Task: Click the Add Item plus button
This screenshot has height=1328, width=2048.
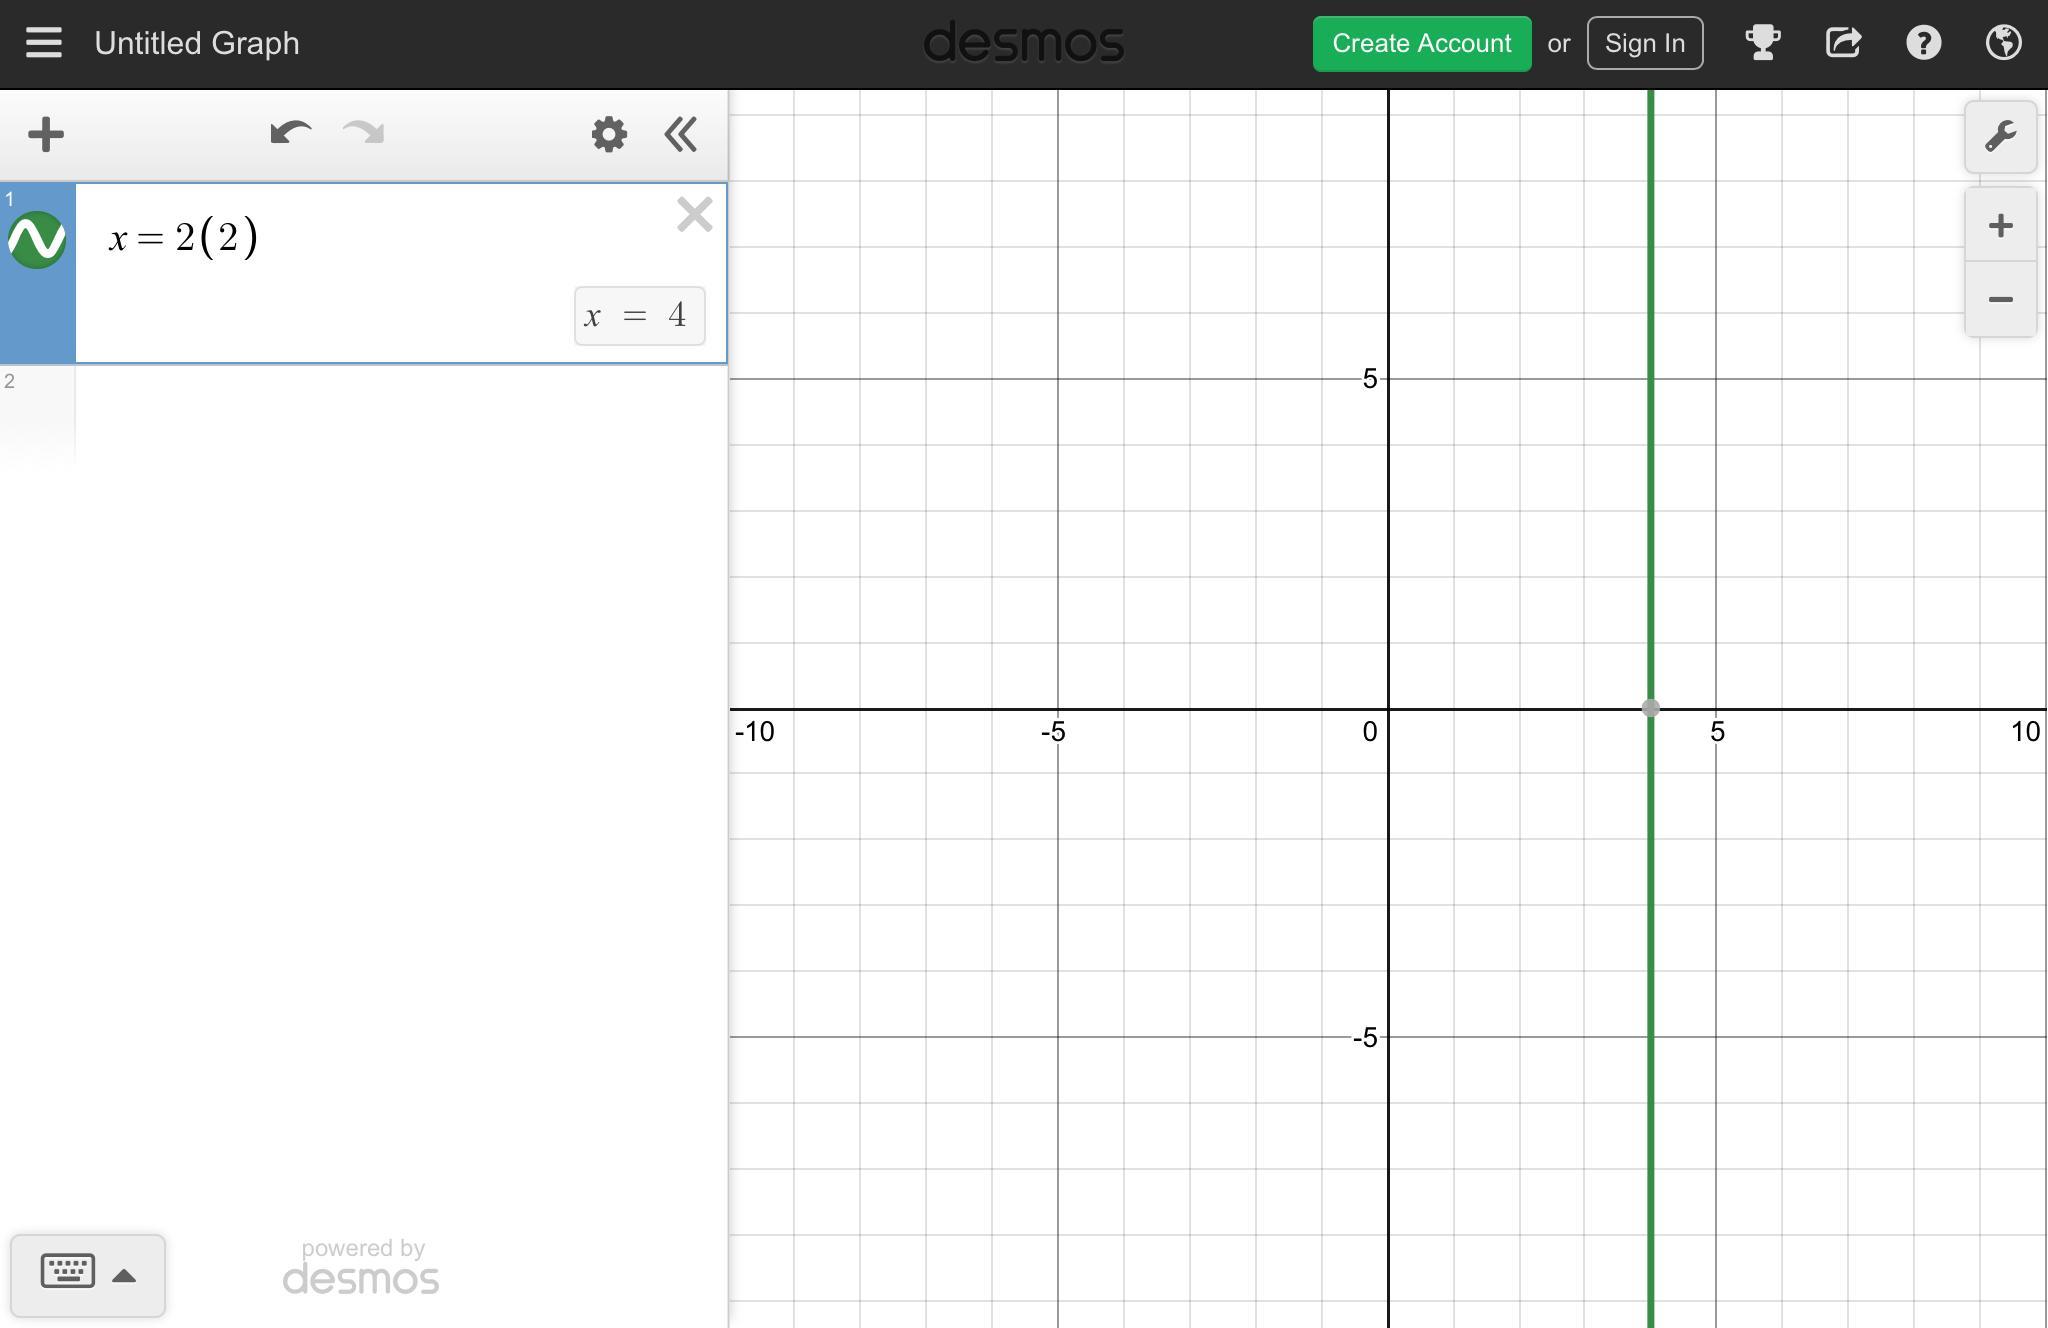Action: [x=46, y=135]
